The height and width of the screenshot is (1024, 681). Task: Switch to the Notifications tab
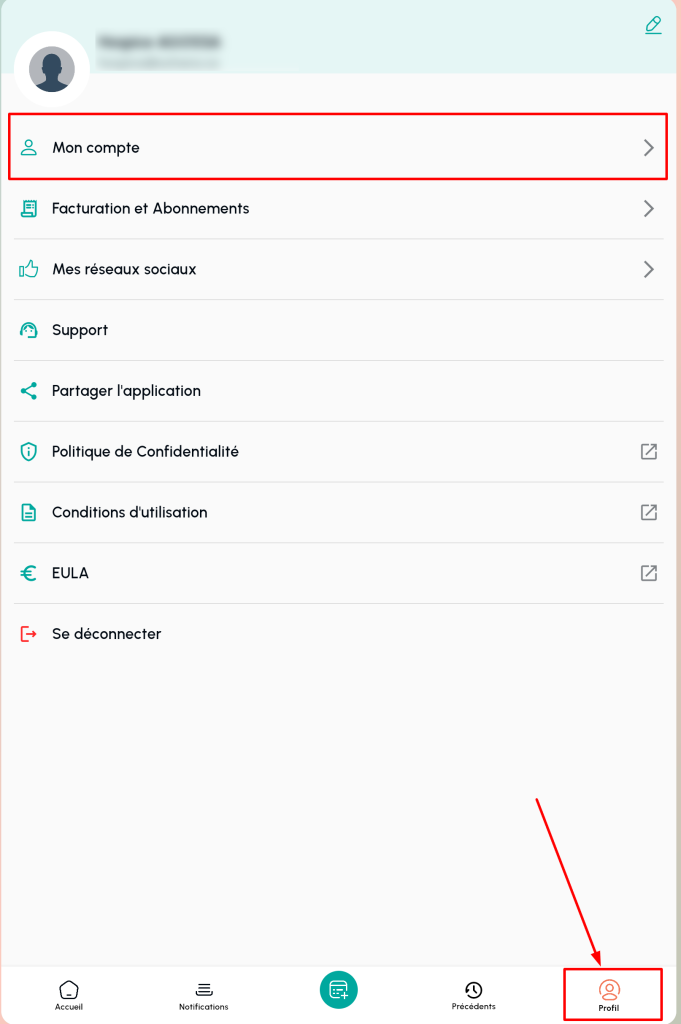pyautogui.click(x=204, y=994)
